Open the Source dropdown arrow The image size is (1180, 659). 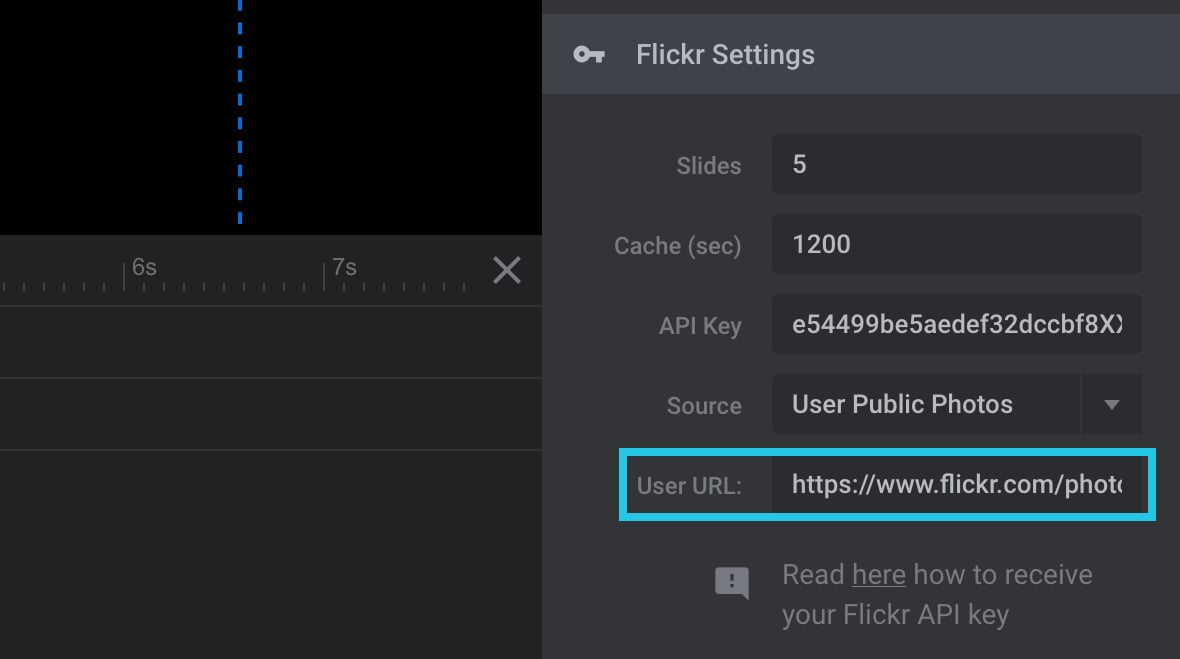(x=1112, y=404)
